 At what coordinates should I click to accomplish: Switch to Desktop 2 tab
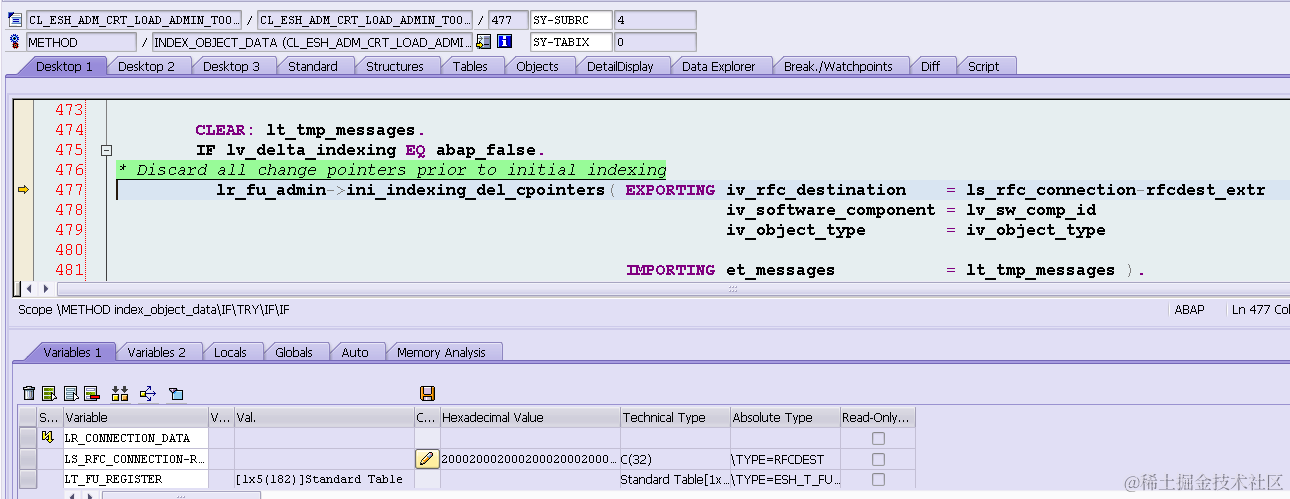(146, 66)
